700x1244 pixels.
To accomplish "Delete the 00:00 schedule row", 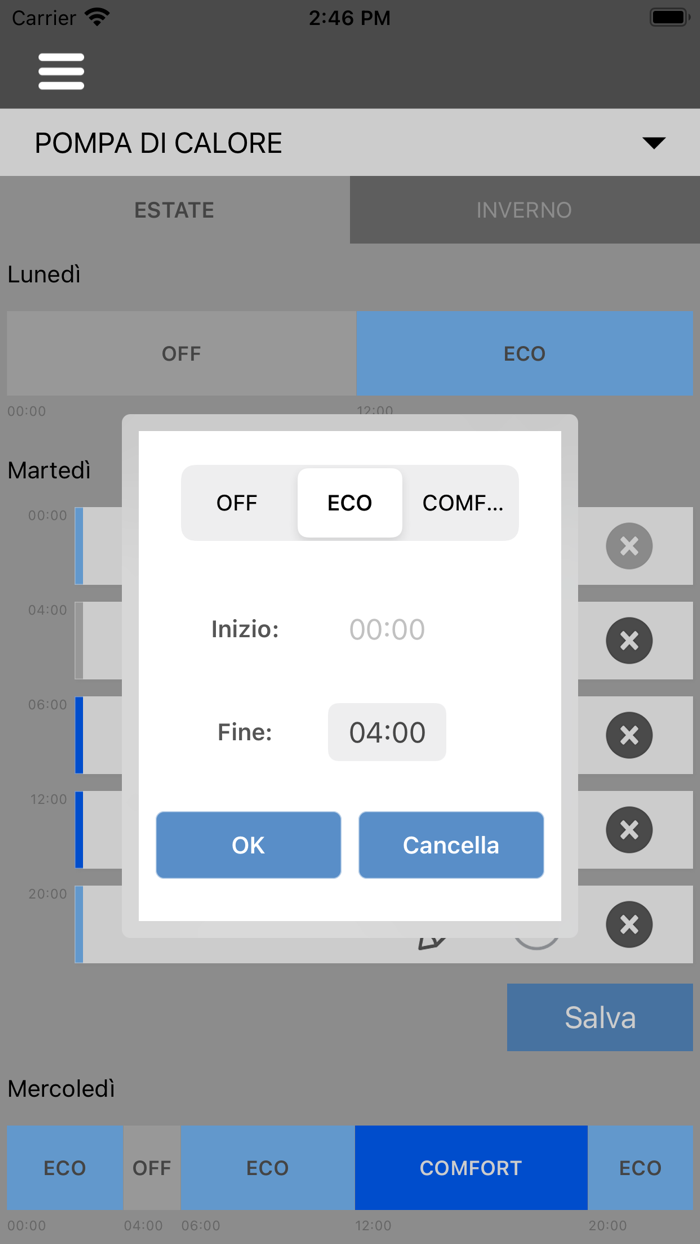I will click(x=629, y=546).
